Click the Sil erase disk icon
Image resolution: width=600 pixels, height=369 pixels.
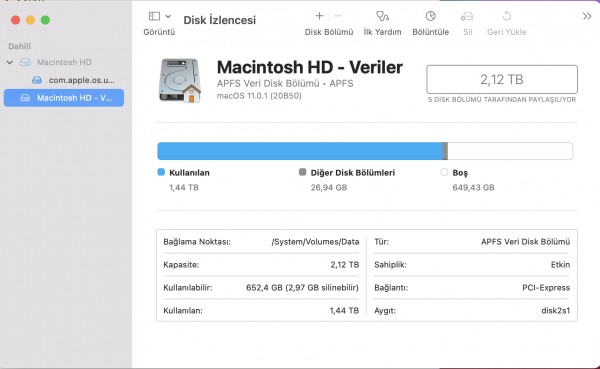467,16
